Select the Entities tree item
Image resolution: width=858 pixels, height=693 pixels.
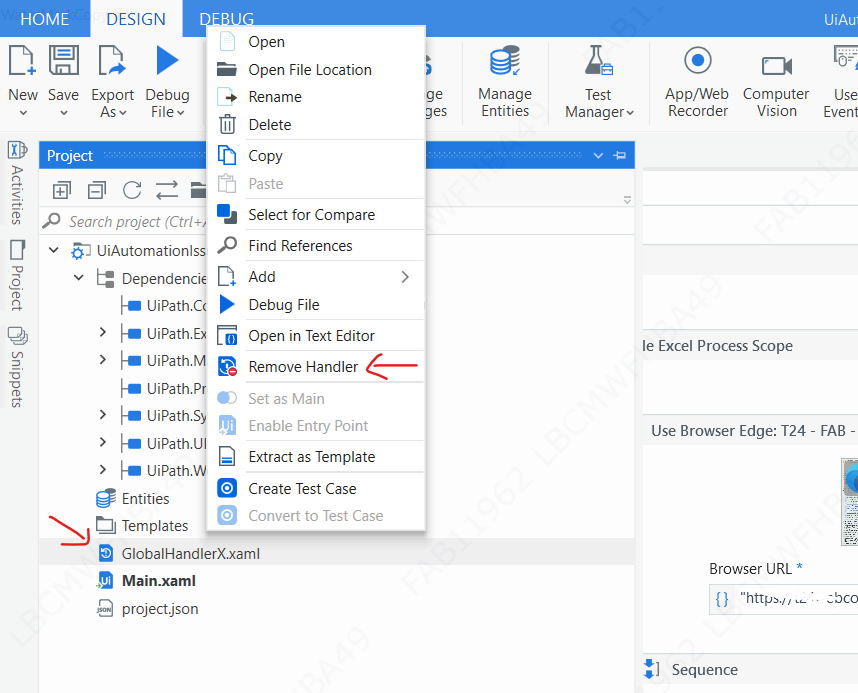point(146,499)
